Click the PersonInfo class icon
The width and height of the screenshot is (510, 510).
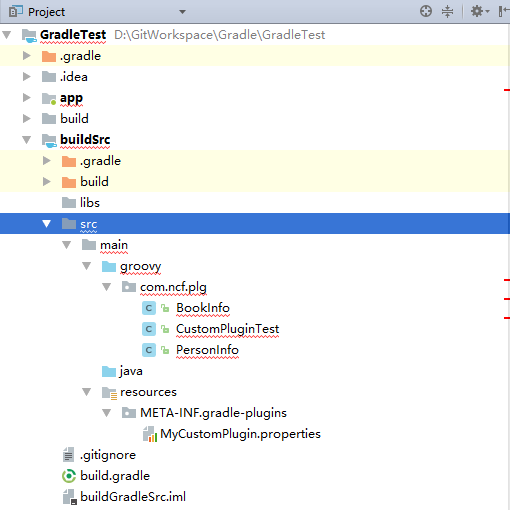click(149, 350)
